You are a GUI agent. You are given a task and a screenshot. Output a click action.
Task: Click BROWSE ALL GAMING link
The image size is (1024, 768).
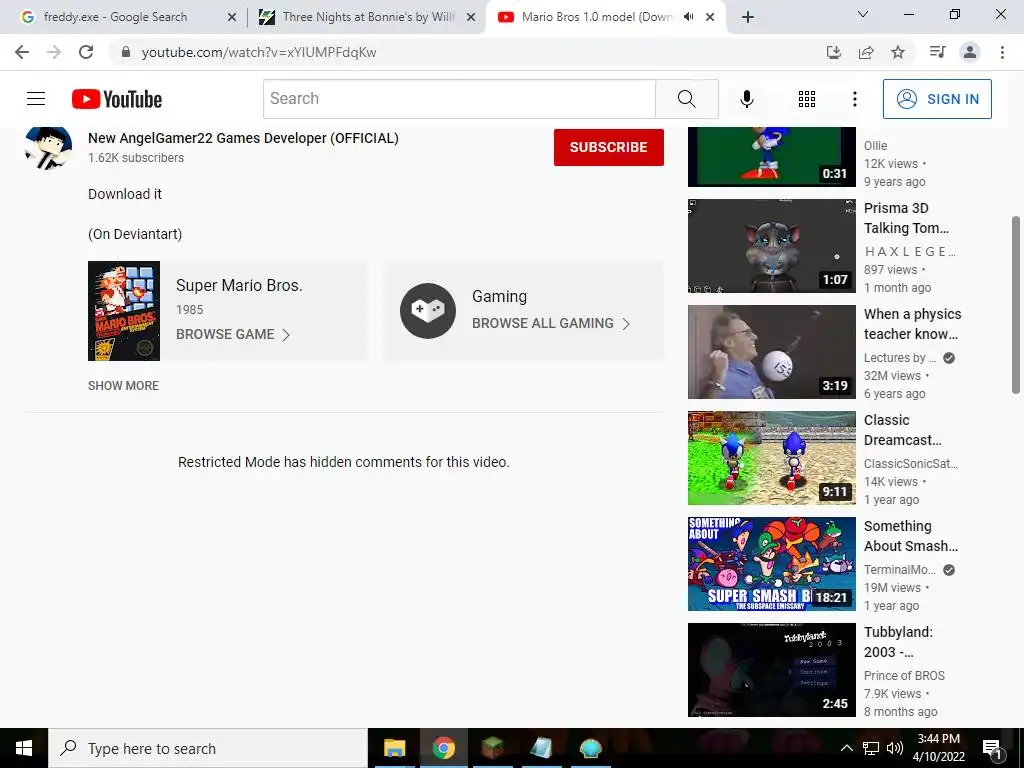tap(551, 323)
